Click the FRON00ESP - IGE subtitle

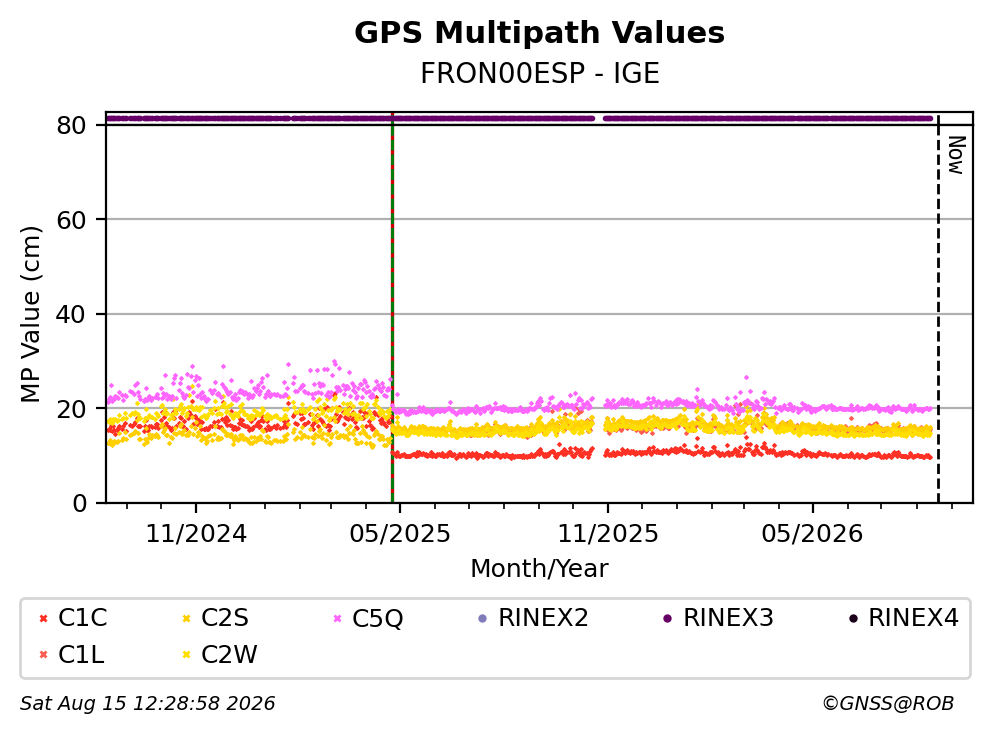(540, 73)
